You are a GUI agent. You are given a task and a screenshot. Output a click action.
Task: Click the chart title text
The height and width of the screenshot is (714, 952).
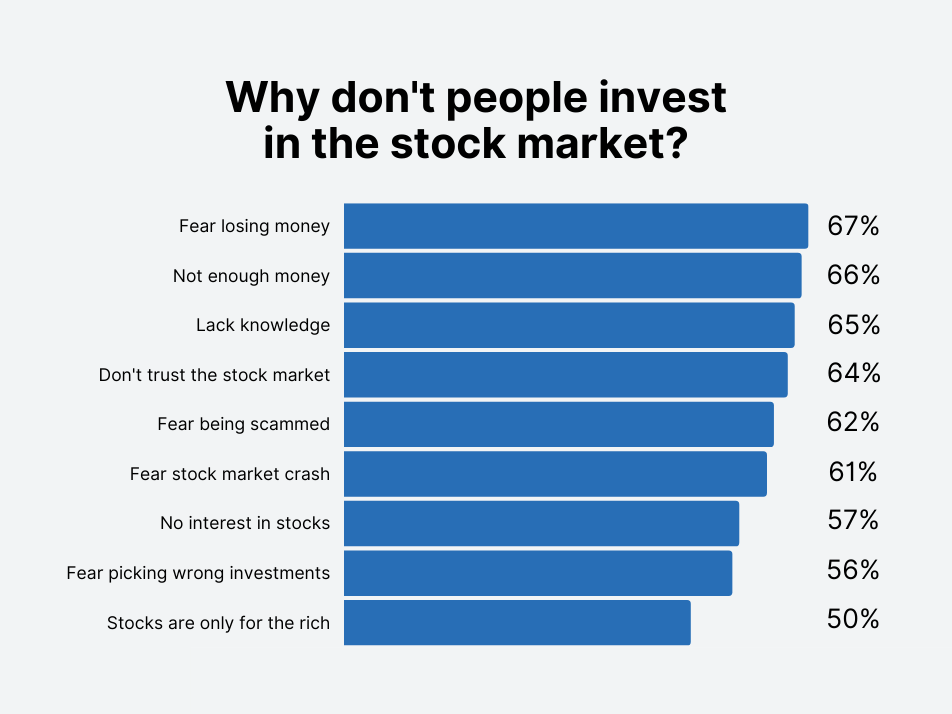476,120
